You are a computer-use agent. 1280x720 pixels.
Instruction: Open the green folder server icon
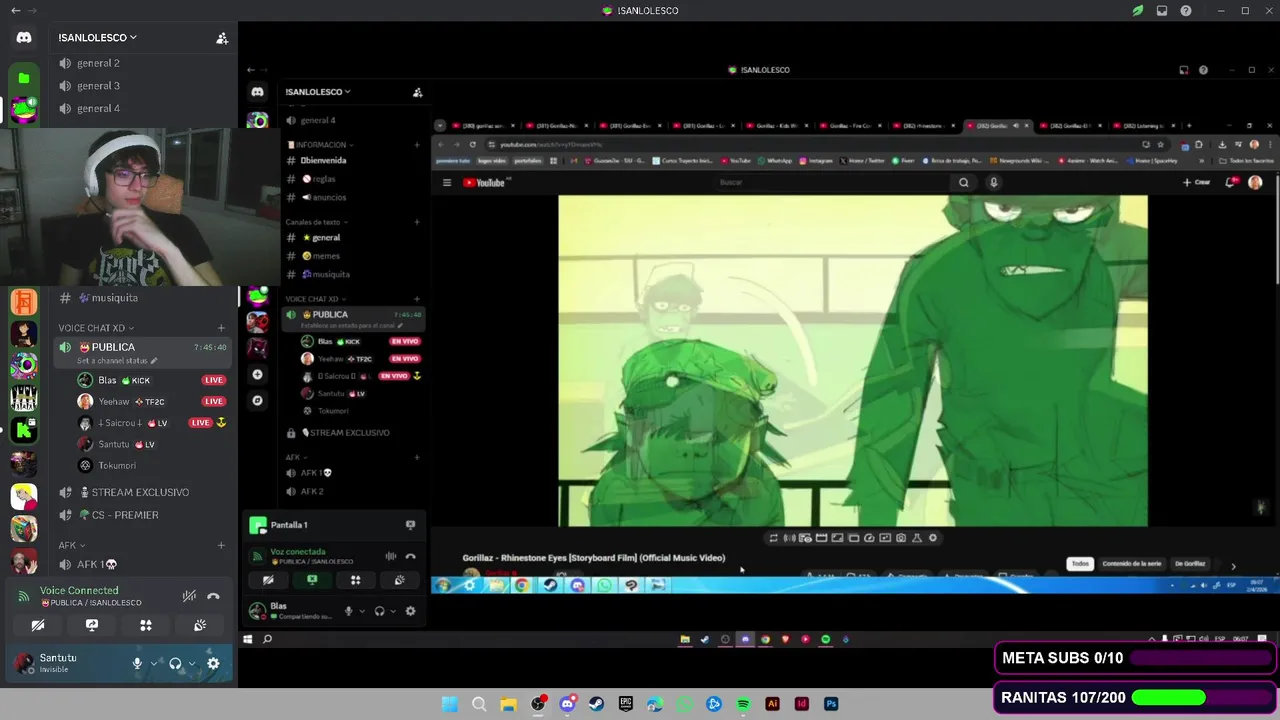(24, 78)
